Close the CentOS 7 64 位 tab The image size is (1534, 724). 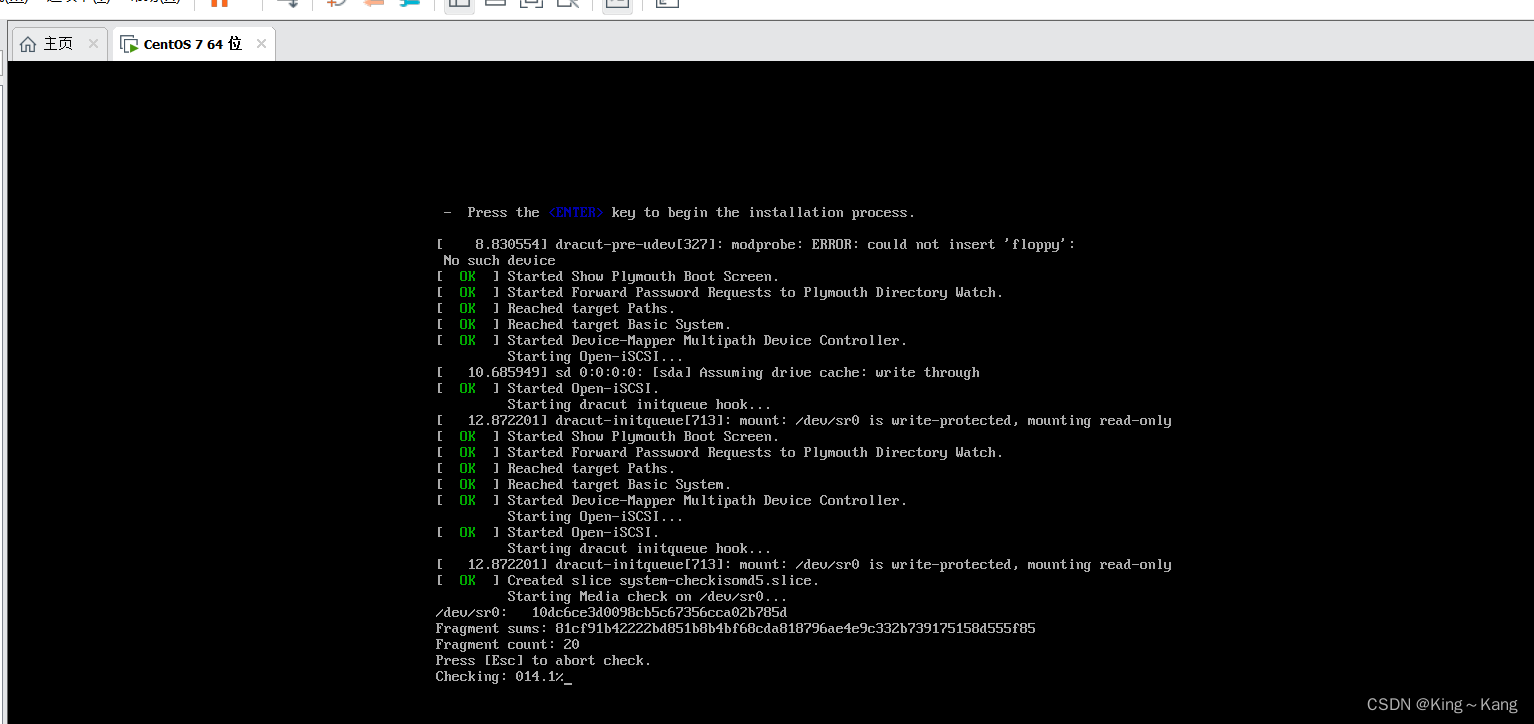coord(261,44)
